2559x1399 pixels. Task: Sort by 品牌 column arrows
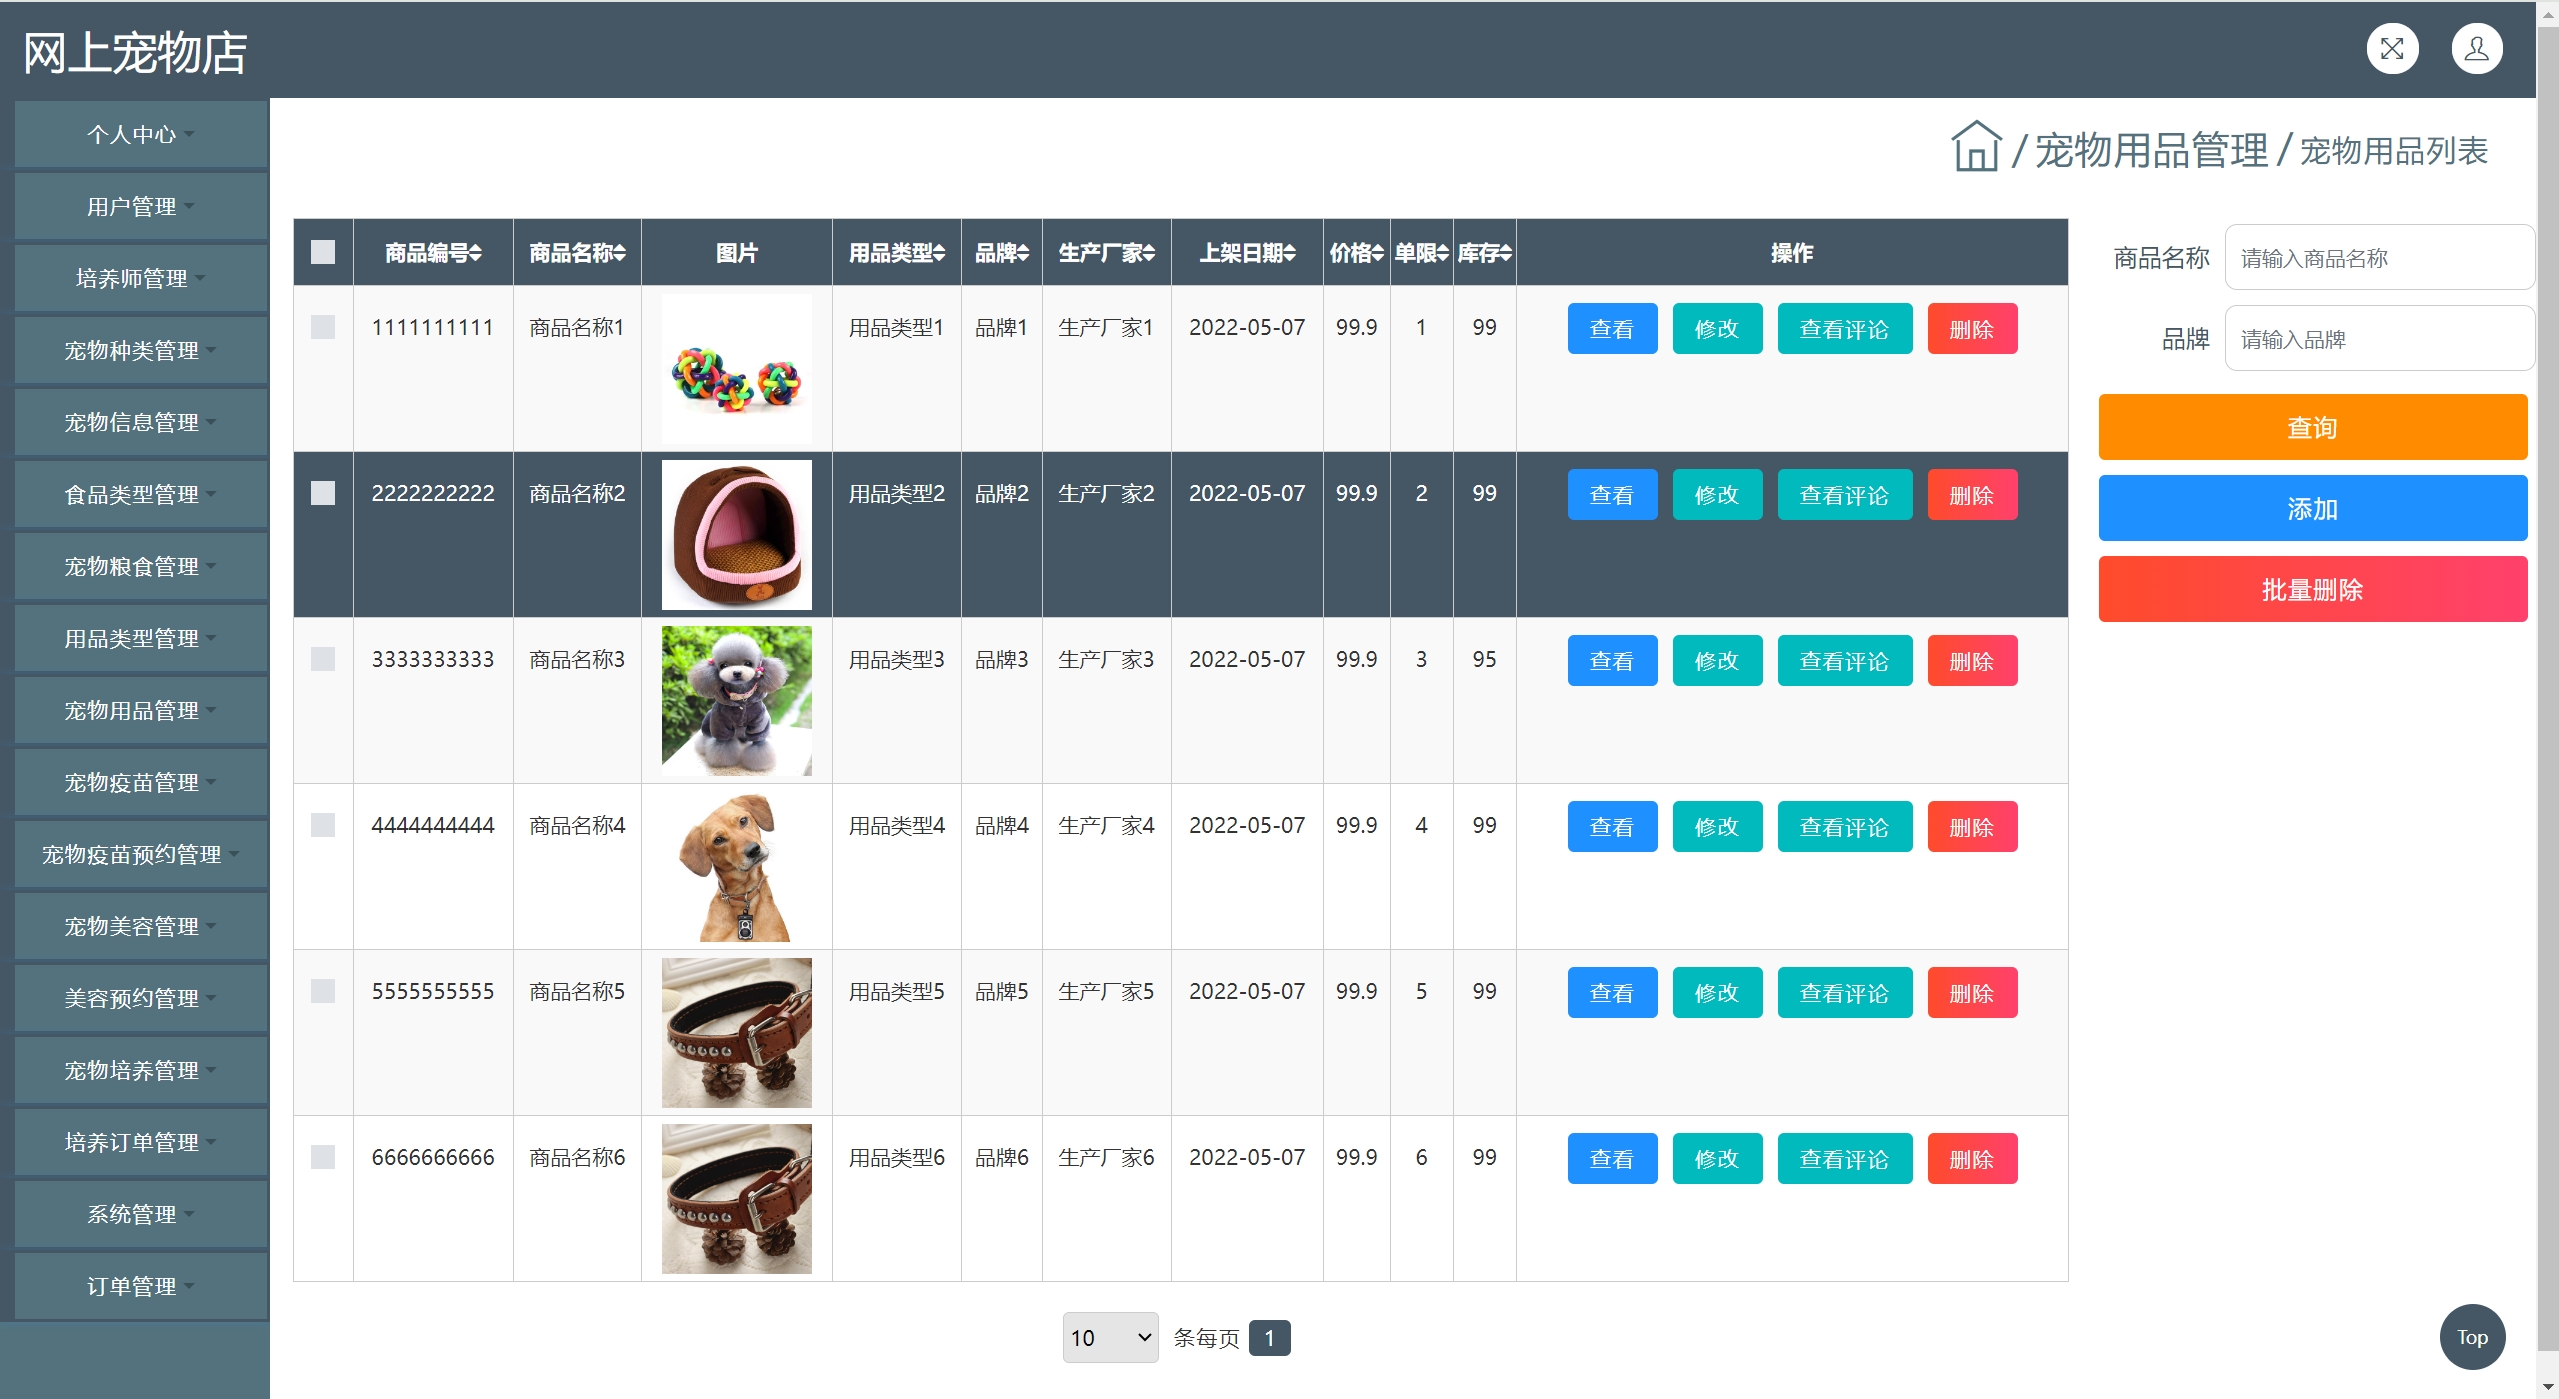click(1023, 253)
